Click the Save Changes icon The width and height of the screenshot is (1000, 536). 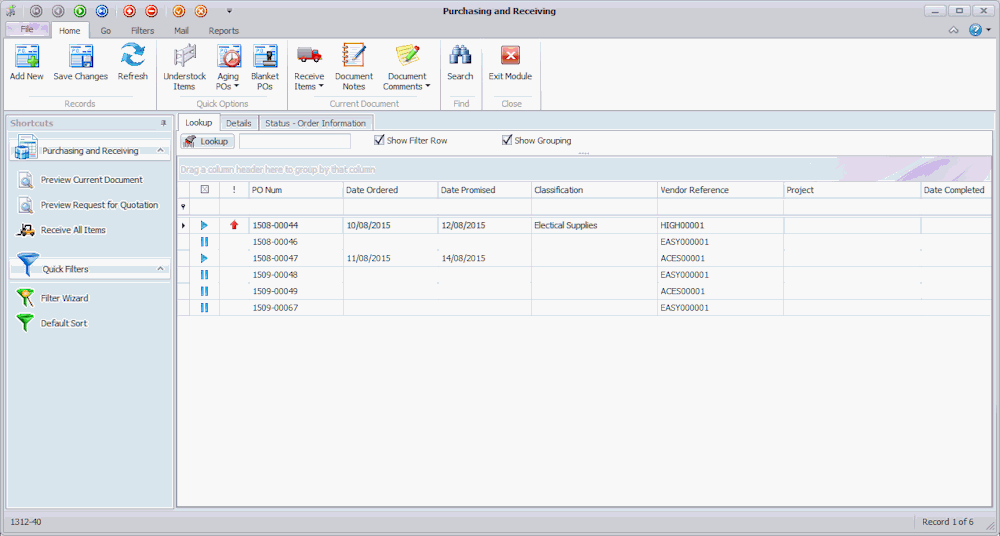click(80, 62)
